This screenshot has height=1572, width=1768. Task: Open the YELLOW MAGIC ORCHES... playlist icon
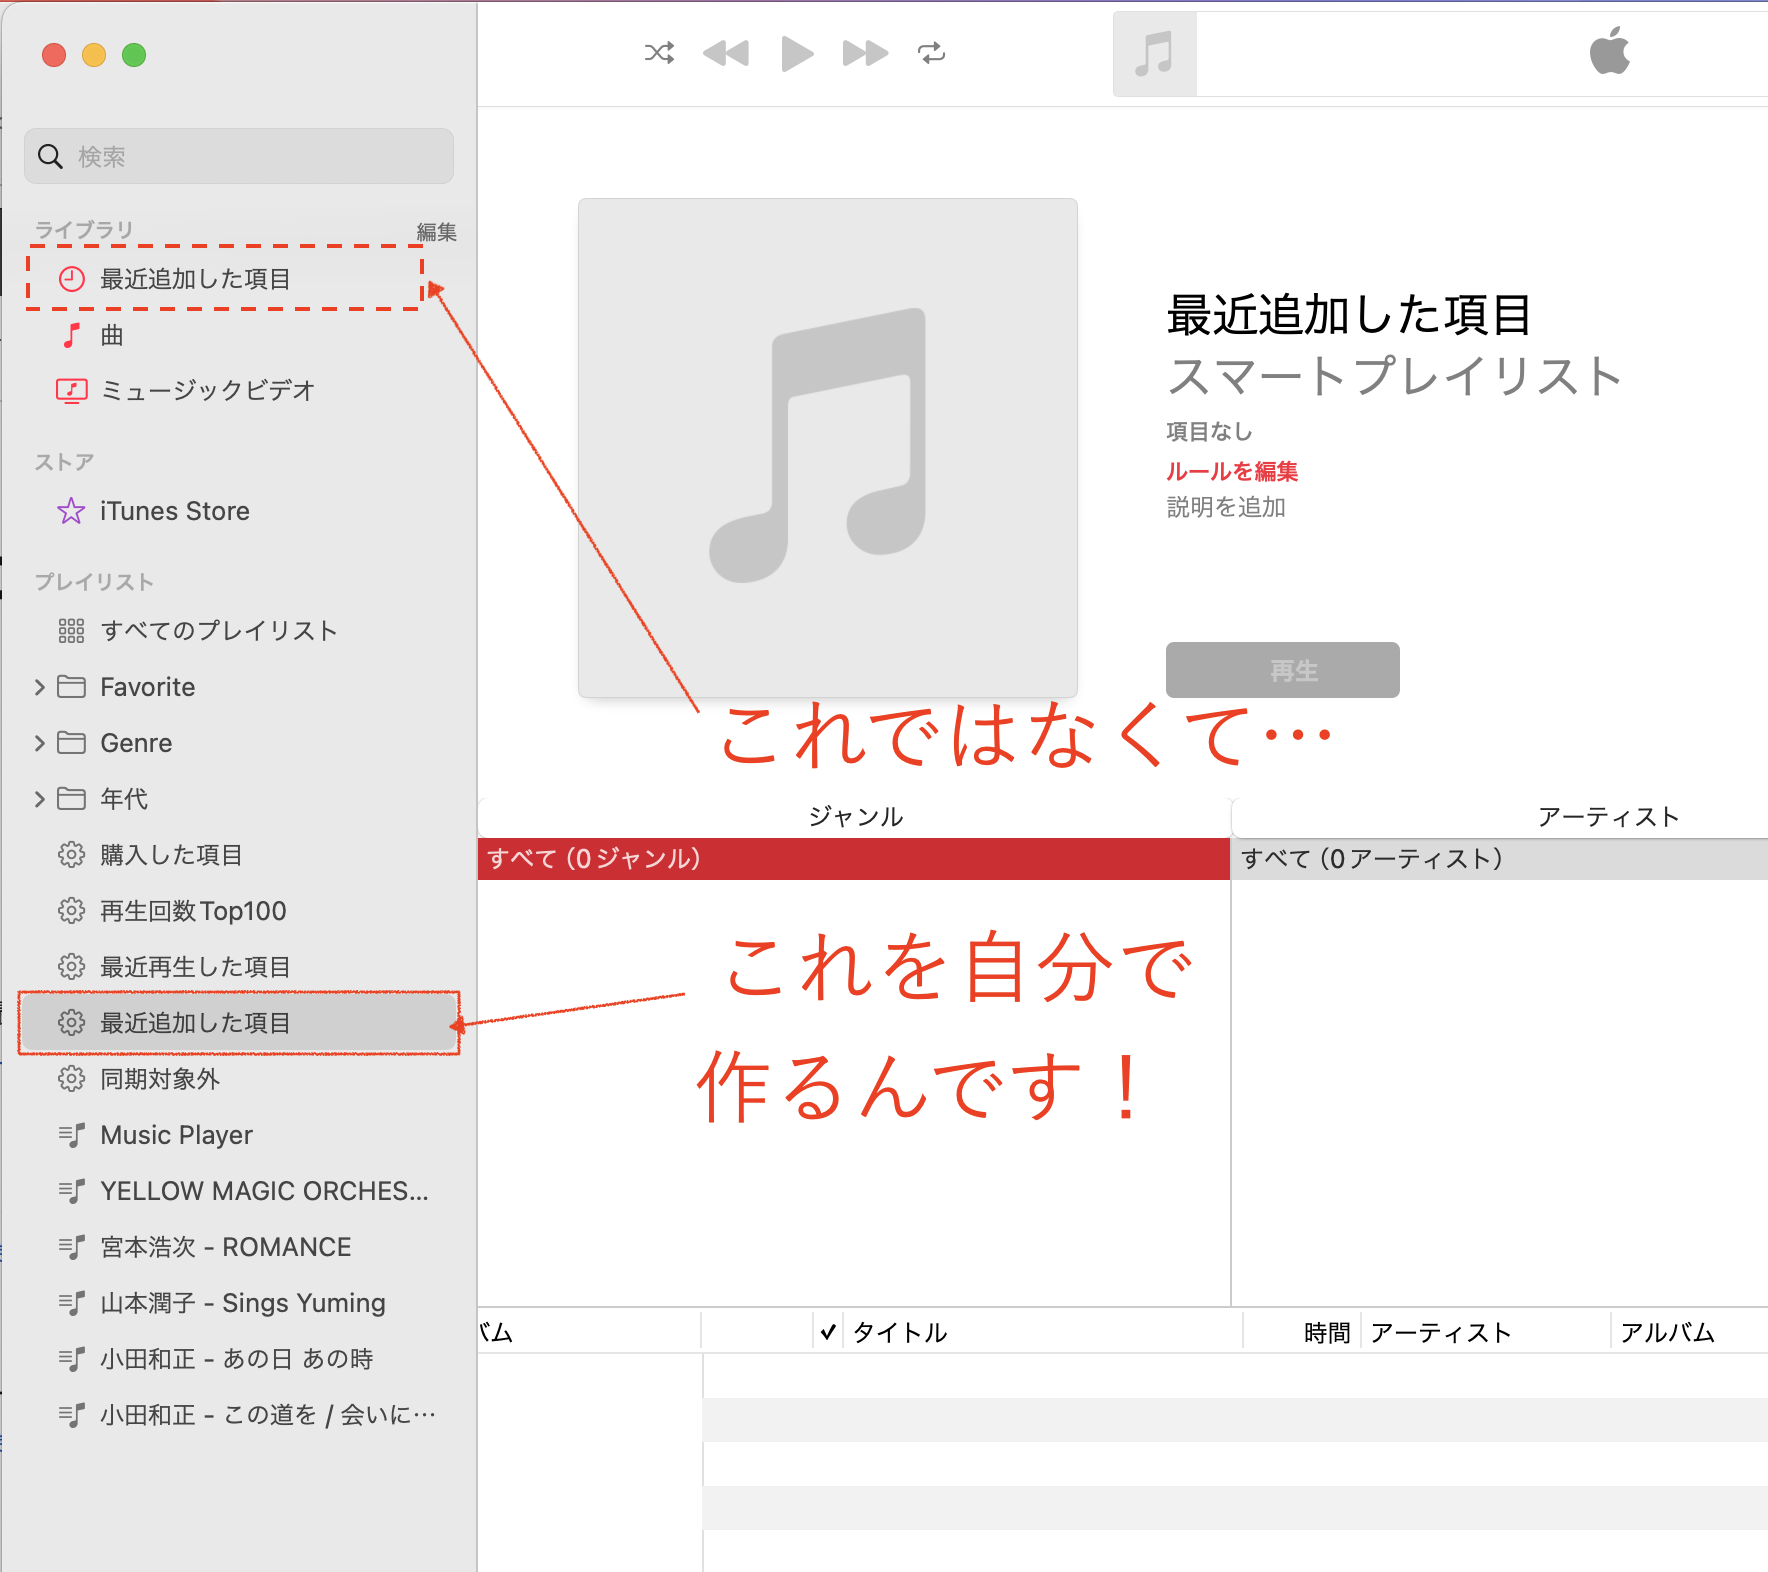72,1191
